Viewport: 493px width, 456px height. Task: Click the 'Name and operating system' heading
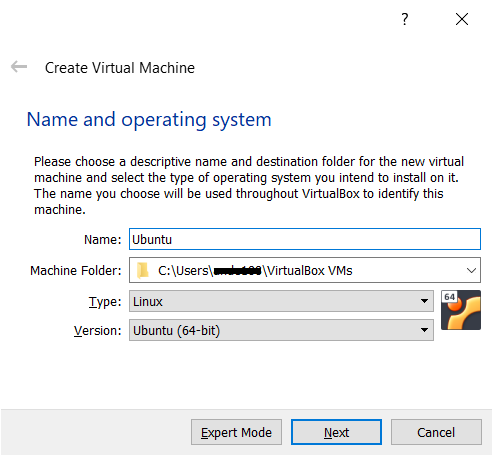[x=149, y=120]
